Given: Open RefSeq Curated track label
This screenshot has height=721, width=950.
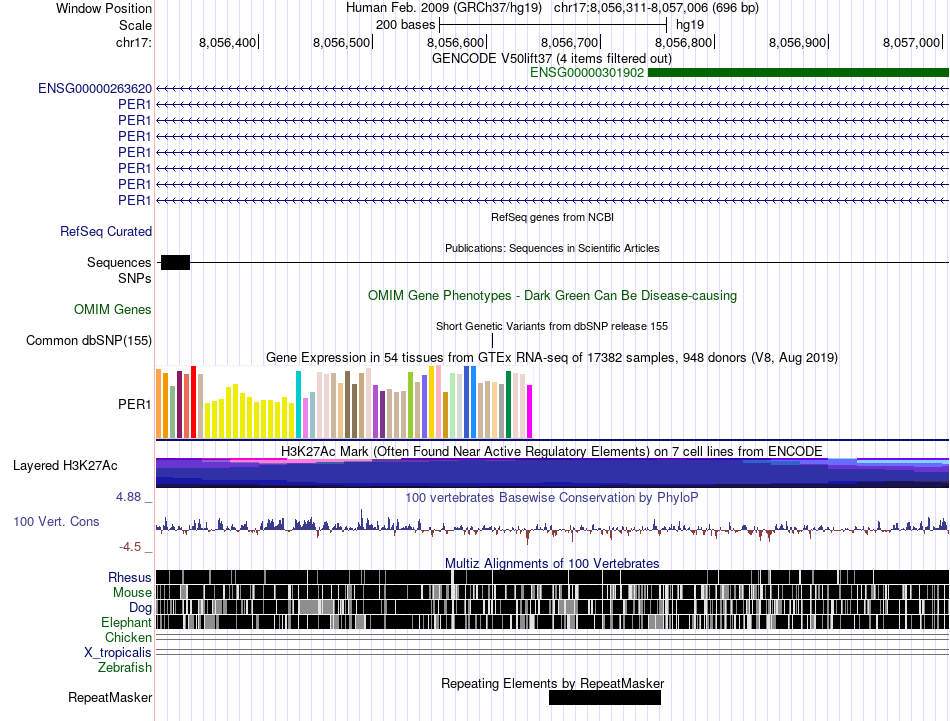Looking at the screenshot, I should 106,231.
